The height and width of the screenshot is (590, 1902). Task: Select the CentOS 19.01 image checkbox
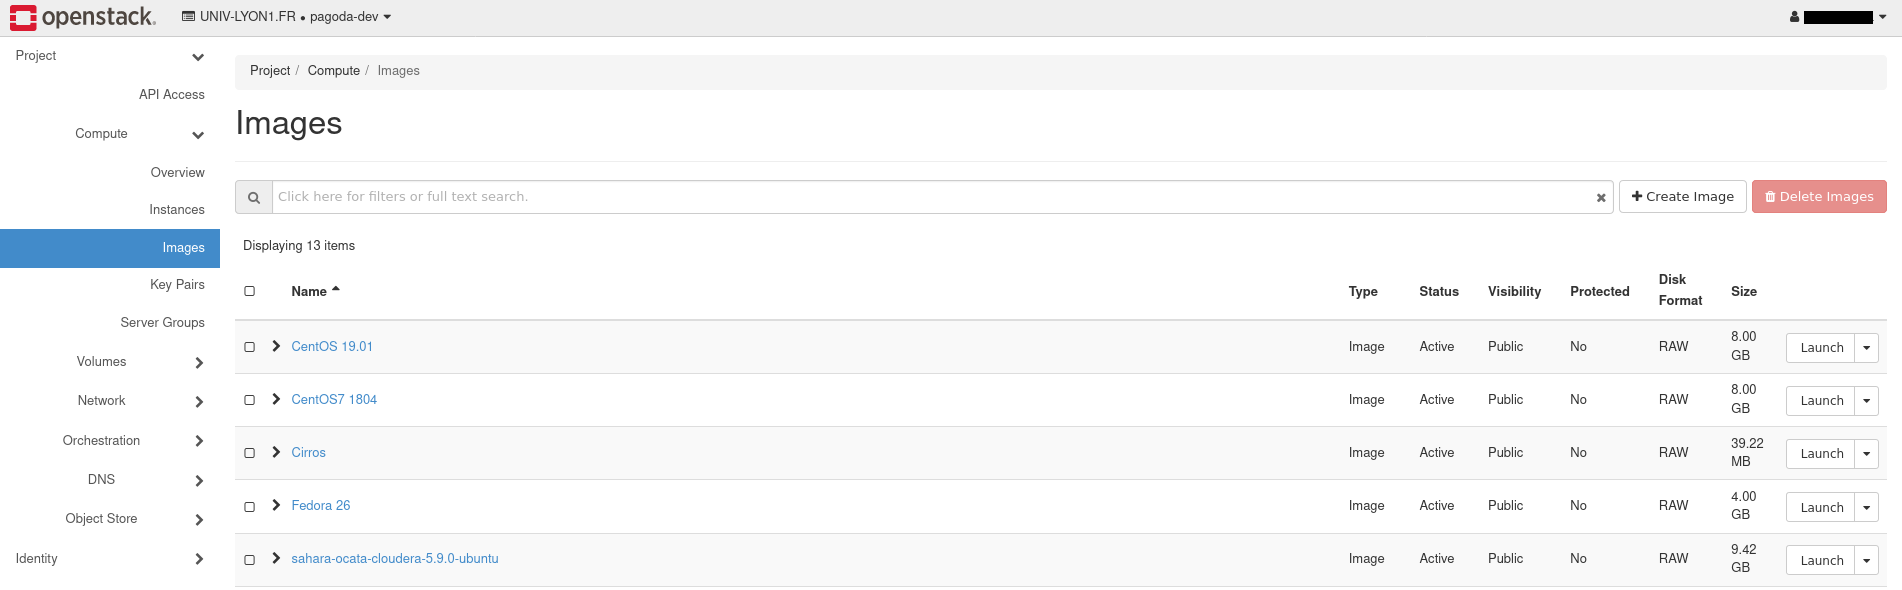[250, 347]
